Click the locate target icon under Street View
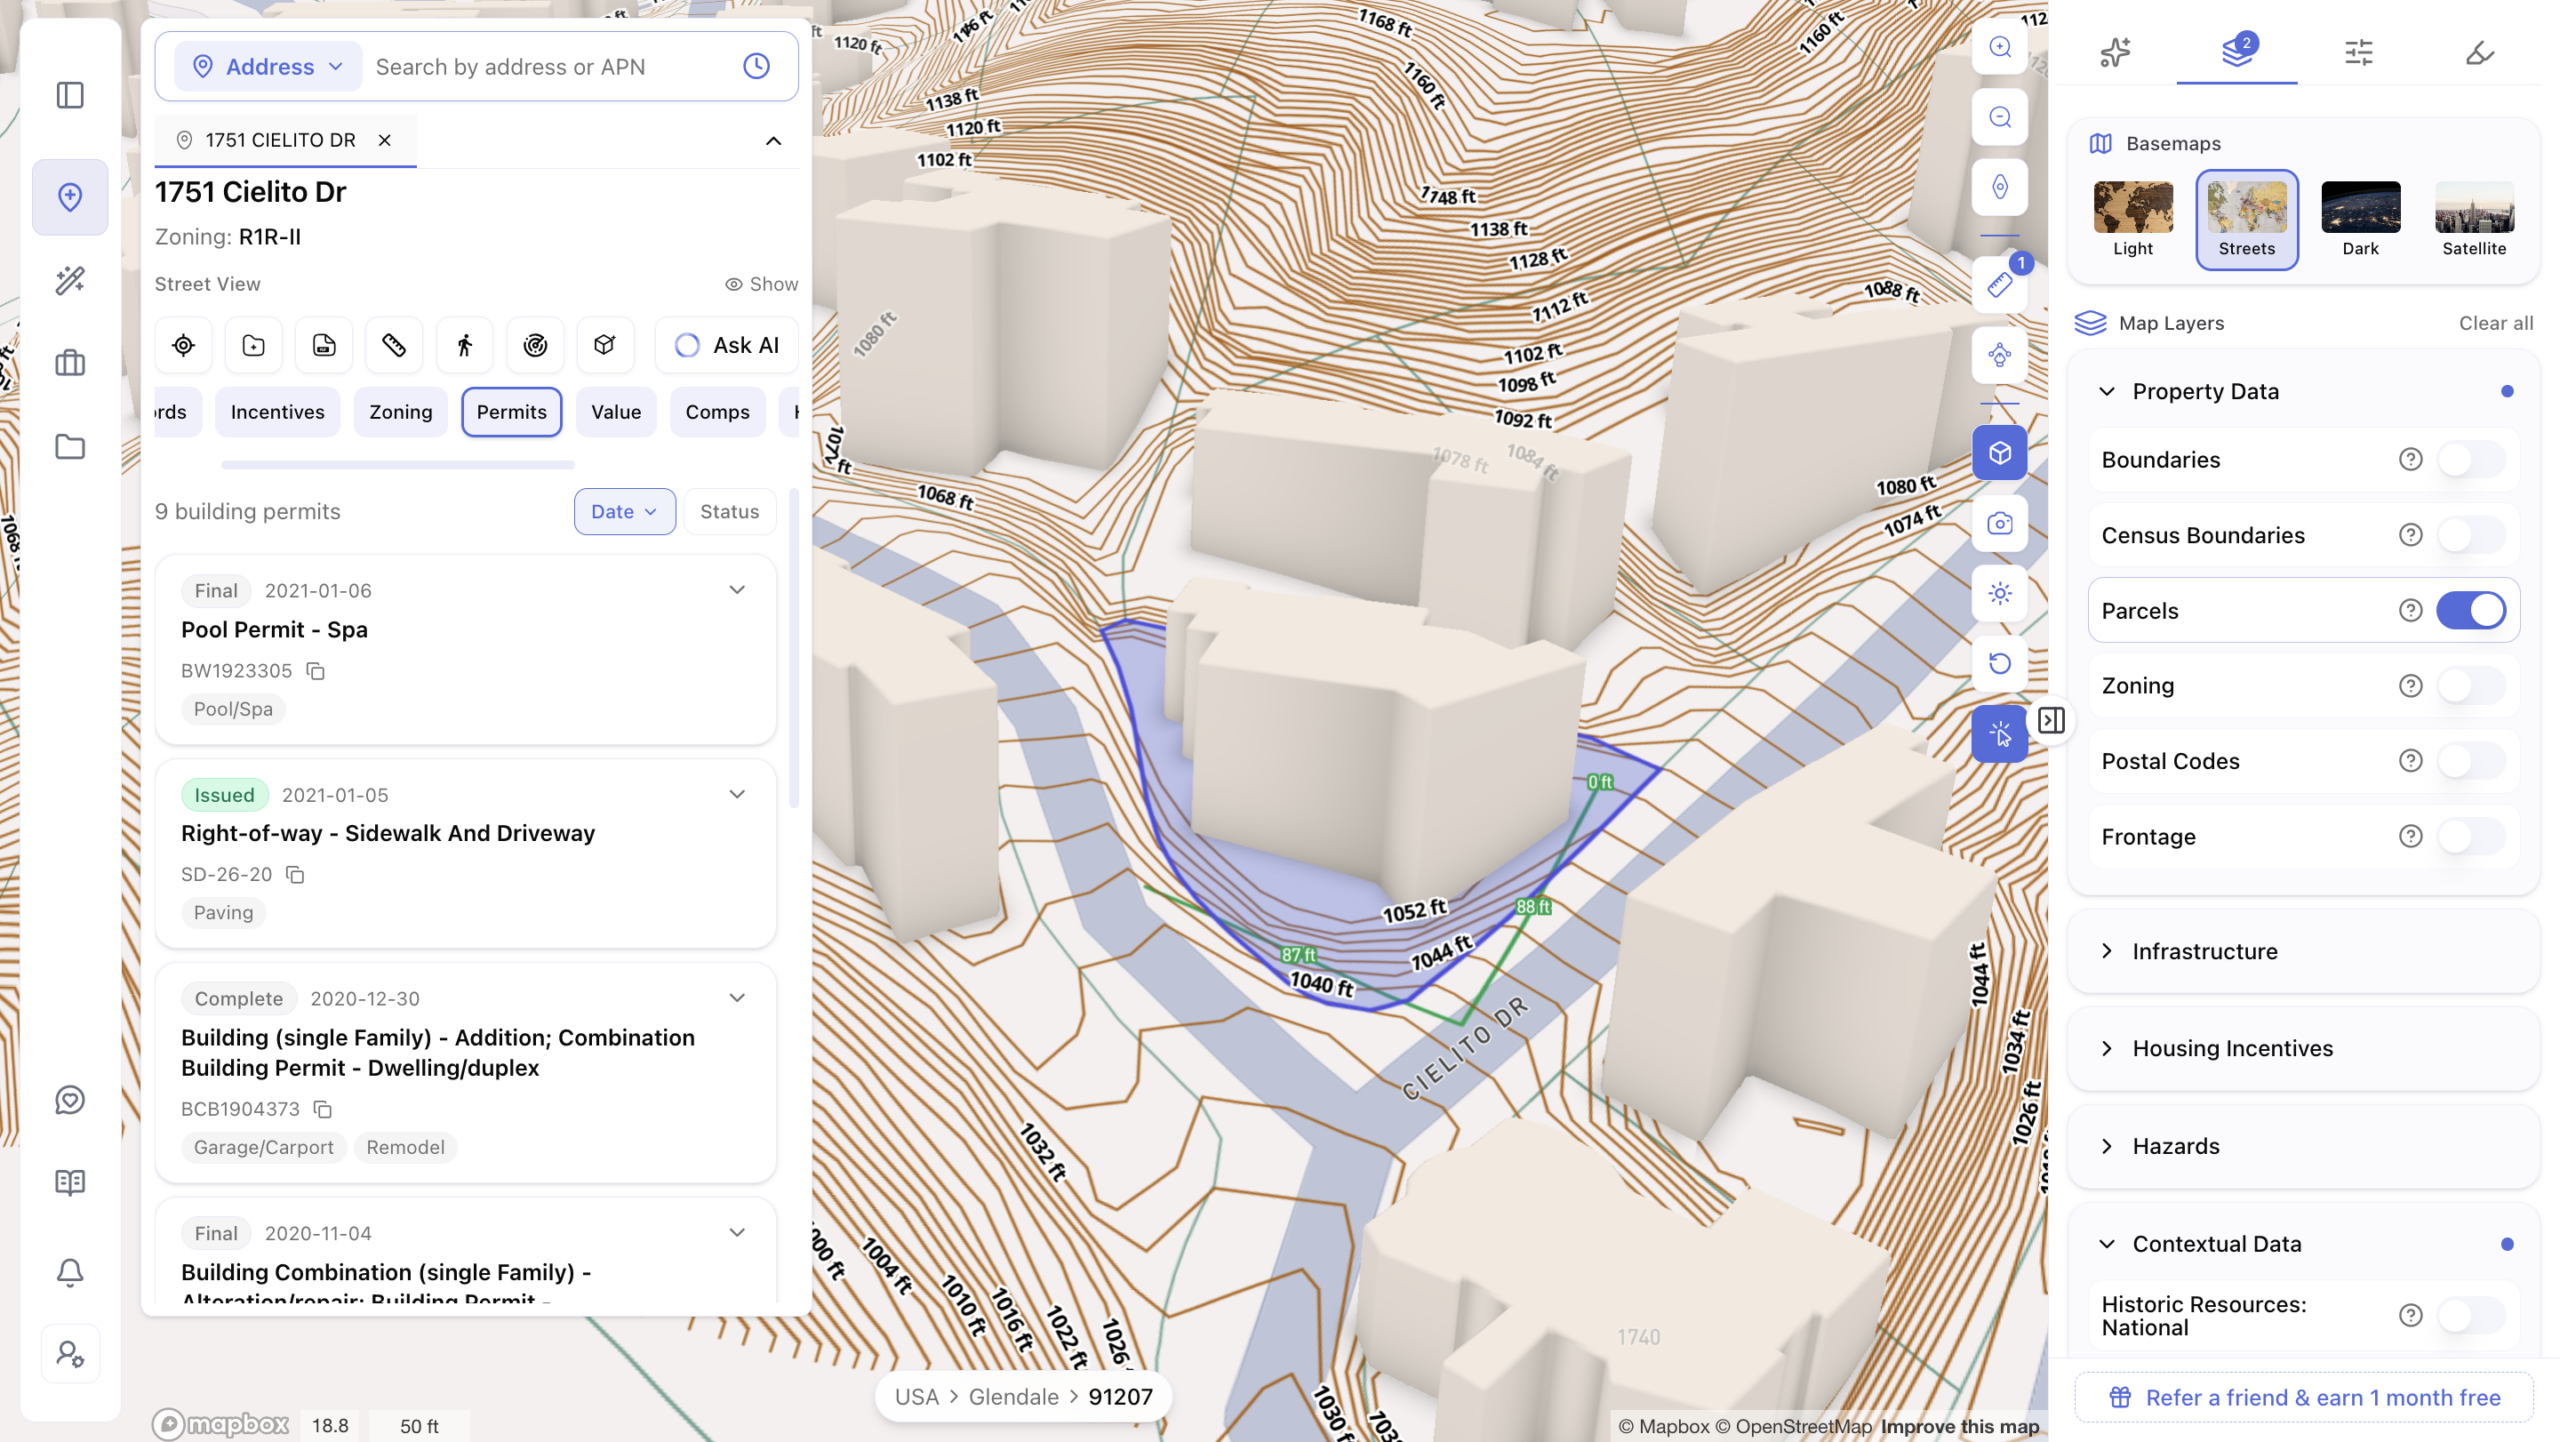Viewport: 2560px width, 1442px height. click(183, 345)
